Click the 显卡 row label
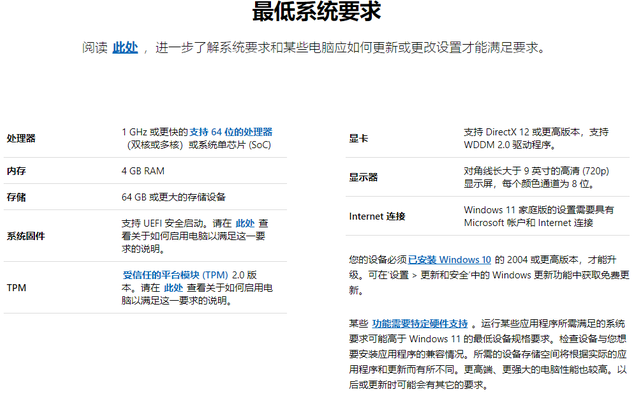641x395 pixels. [359, 139]
